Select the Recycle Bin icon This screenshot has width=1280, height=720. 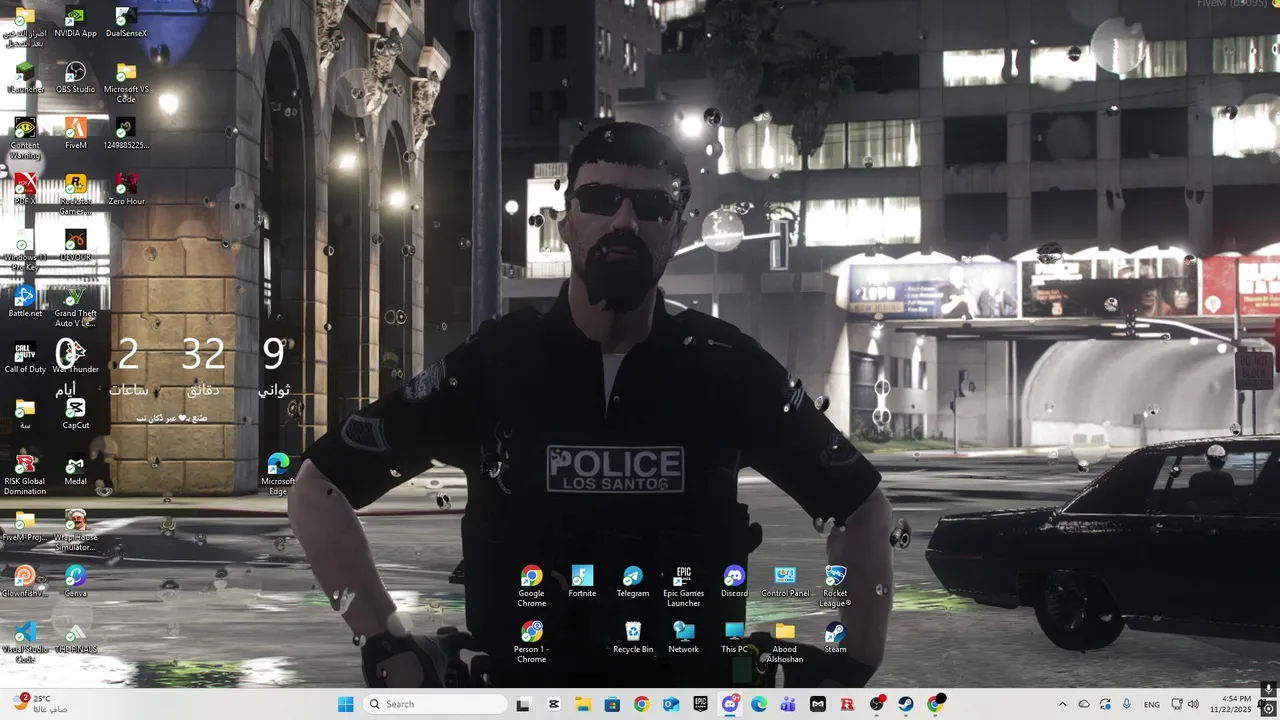633,639
